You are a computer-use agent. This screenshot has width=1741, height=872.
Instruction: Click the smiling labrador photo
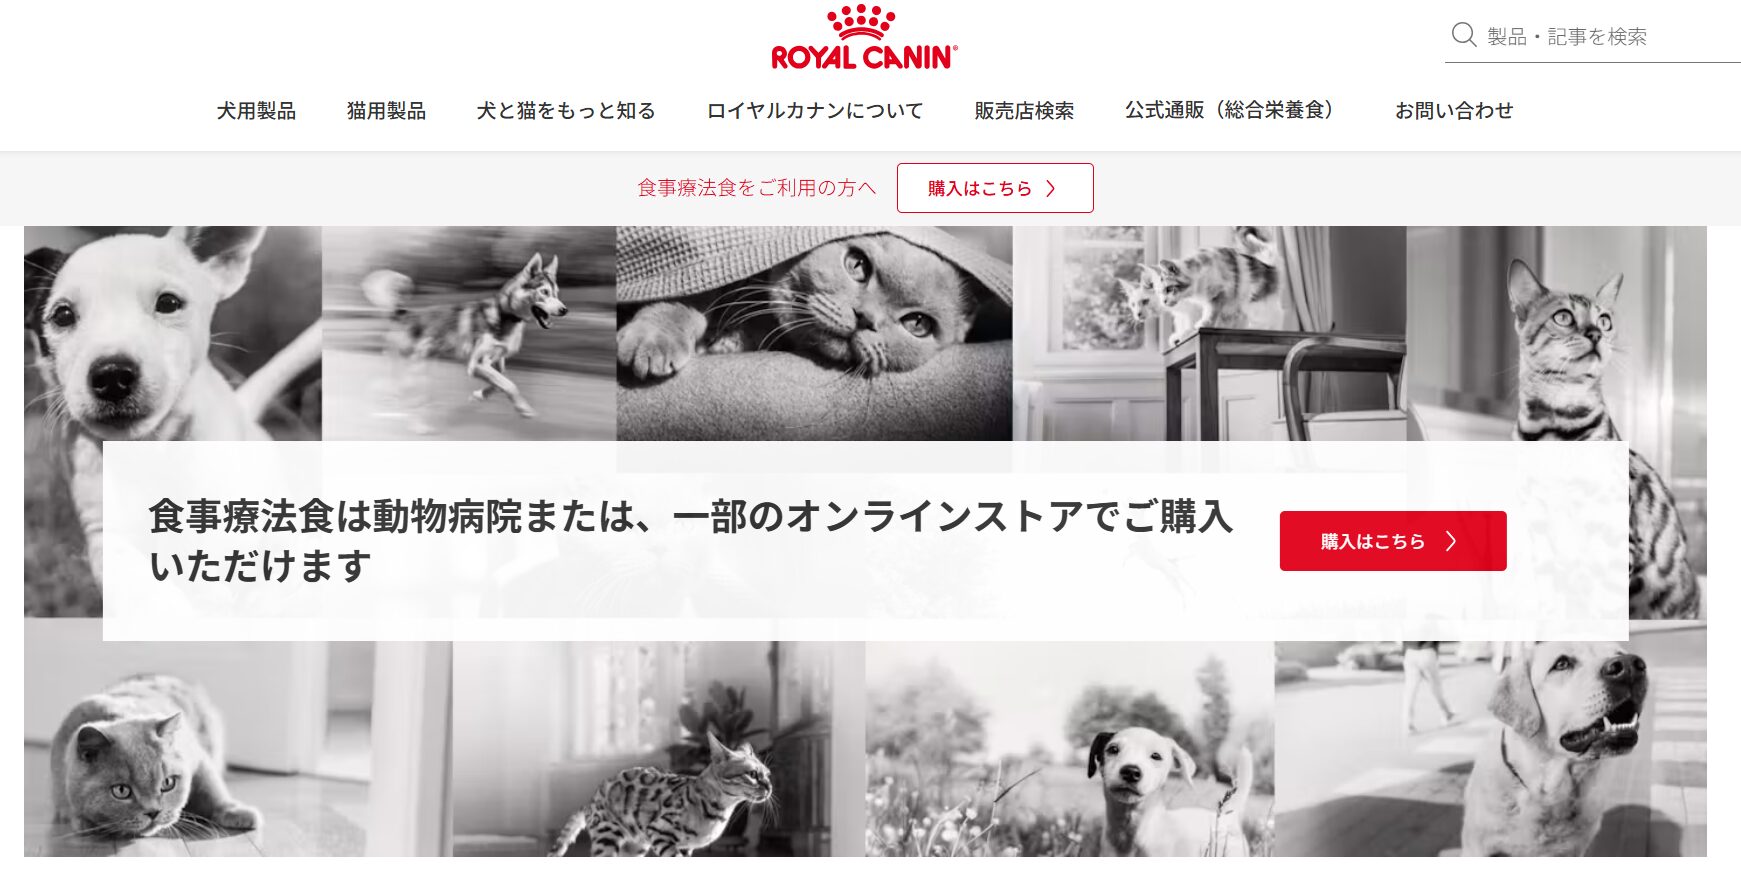coord(1490,748)
